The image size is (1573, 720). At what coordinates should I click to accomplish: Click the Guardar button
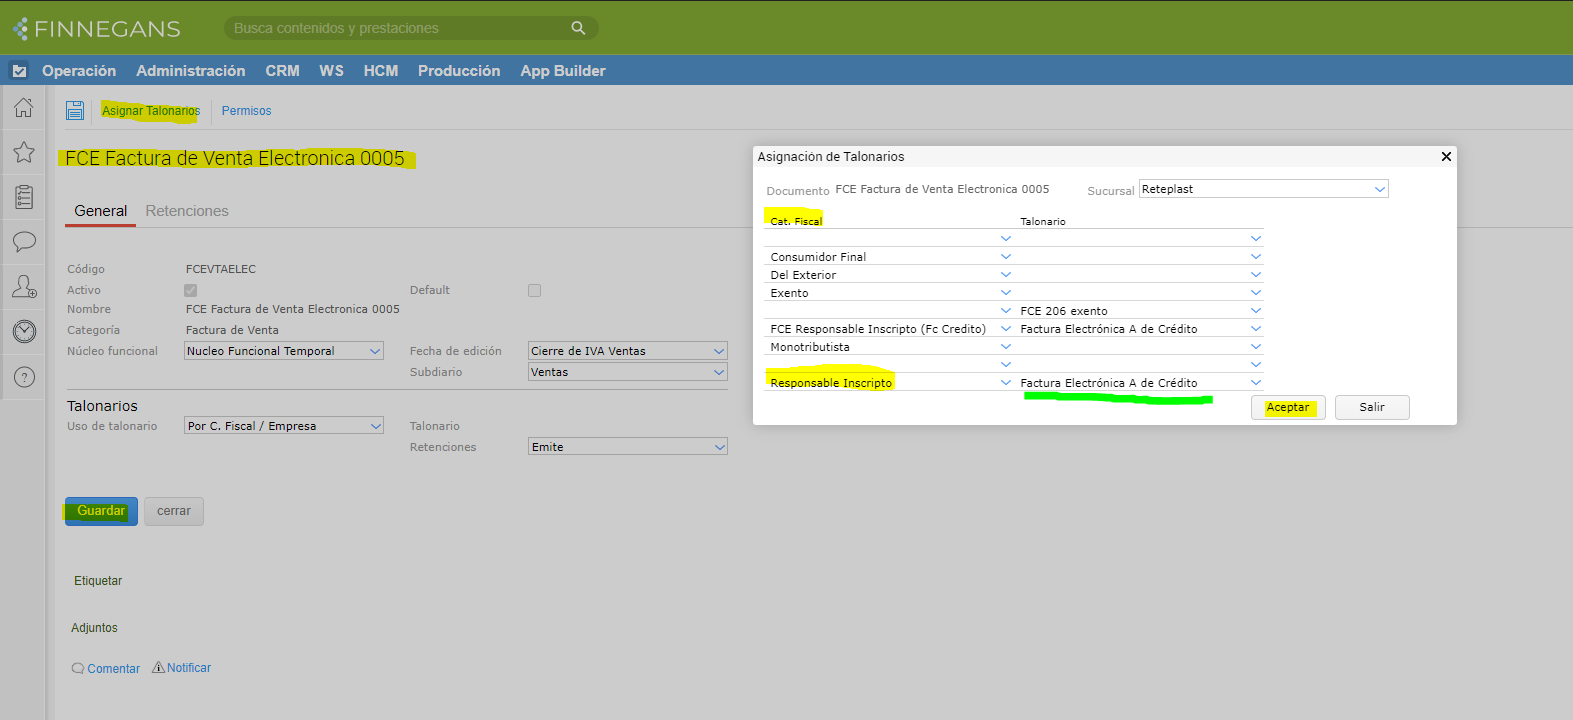click(x=101, y=511)
